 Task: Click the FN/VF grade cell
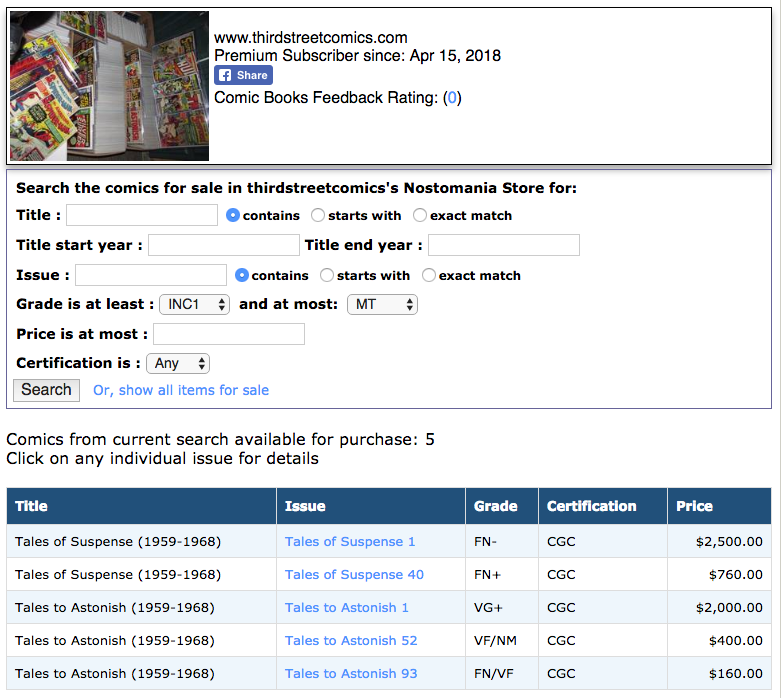pyautogui.click(x=502, y=673)
